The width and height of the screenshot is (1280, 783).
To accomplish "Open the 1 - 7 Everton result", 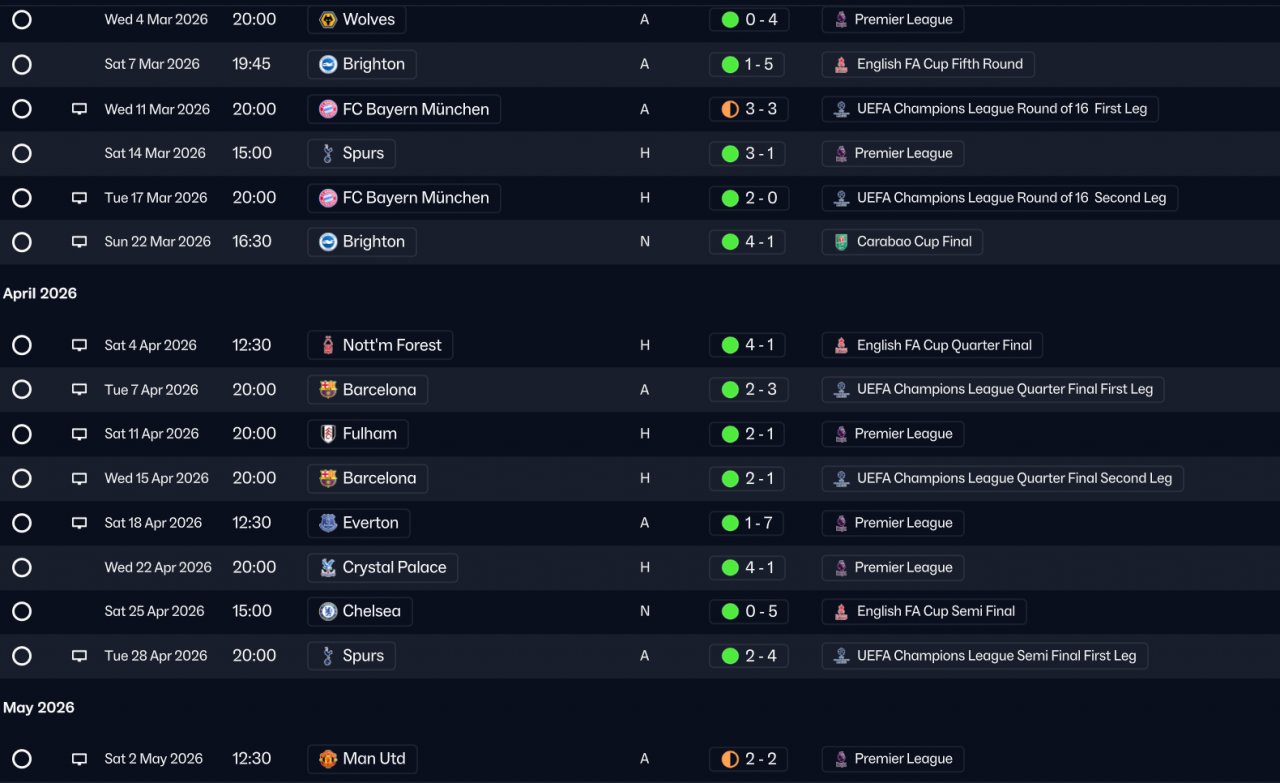I will [749, 523].
